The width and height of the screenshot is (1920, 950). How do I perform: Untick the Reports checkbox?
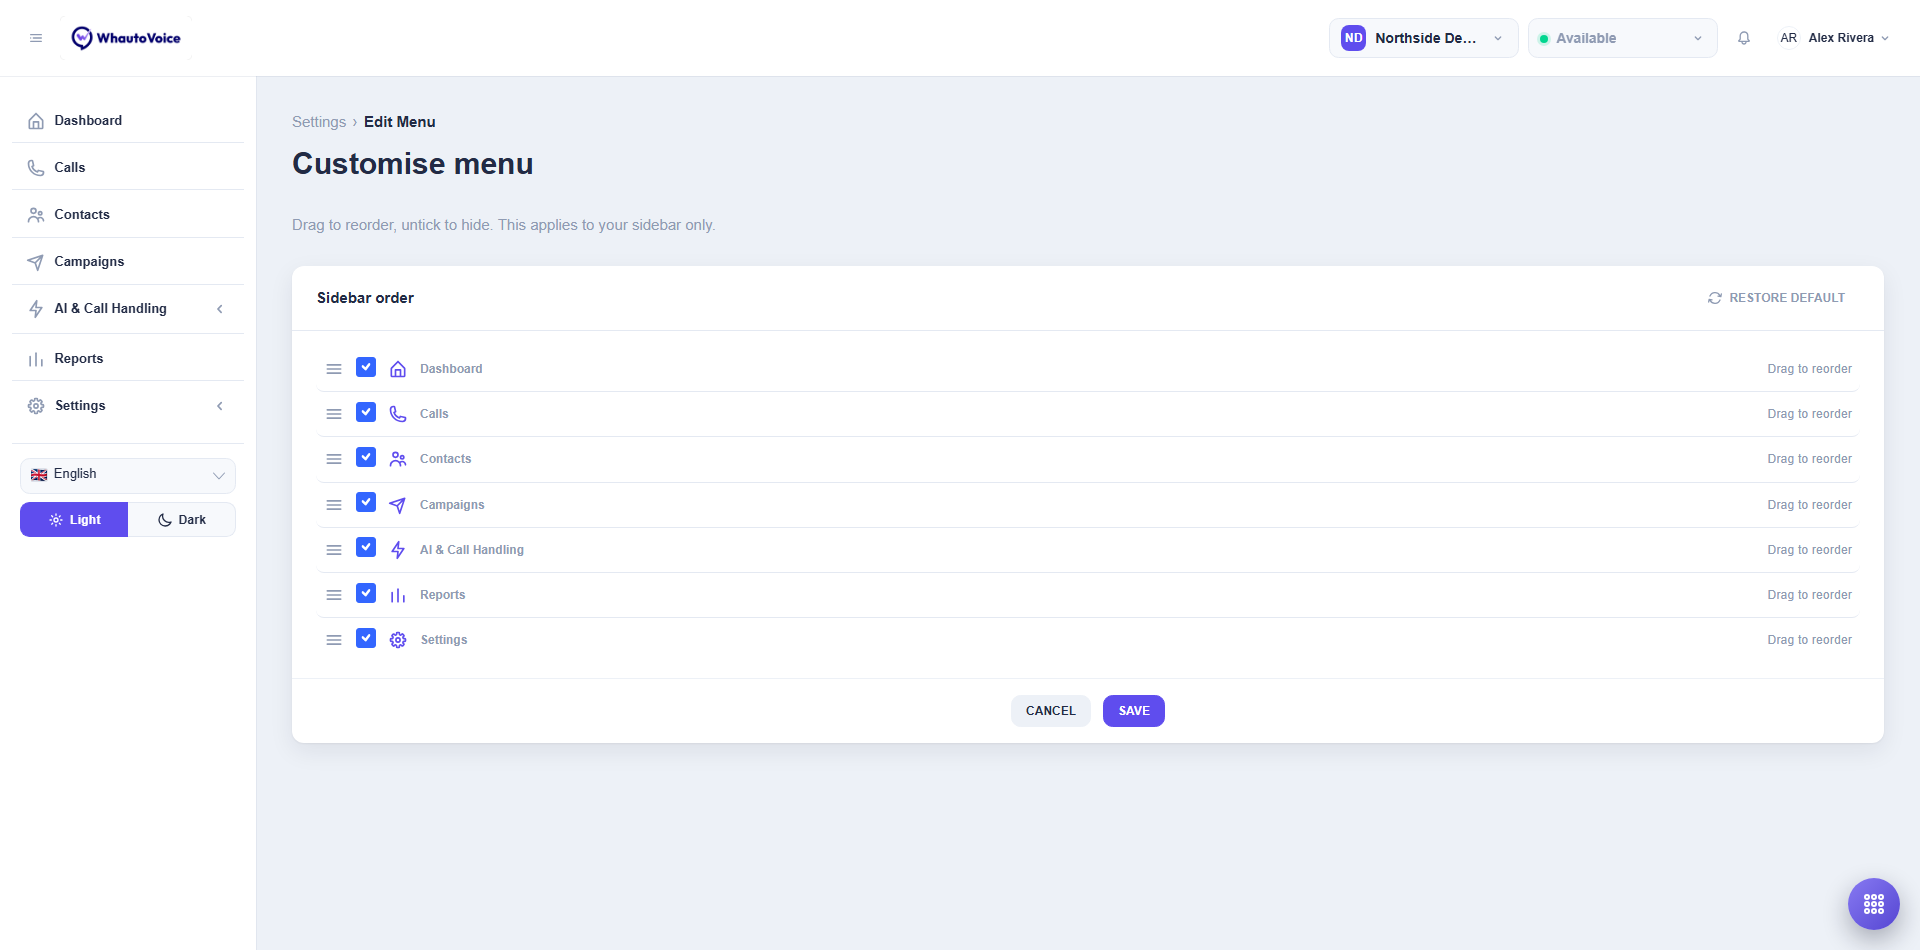click(x=366, y=593)
